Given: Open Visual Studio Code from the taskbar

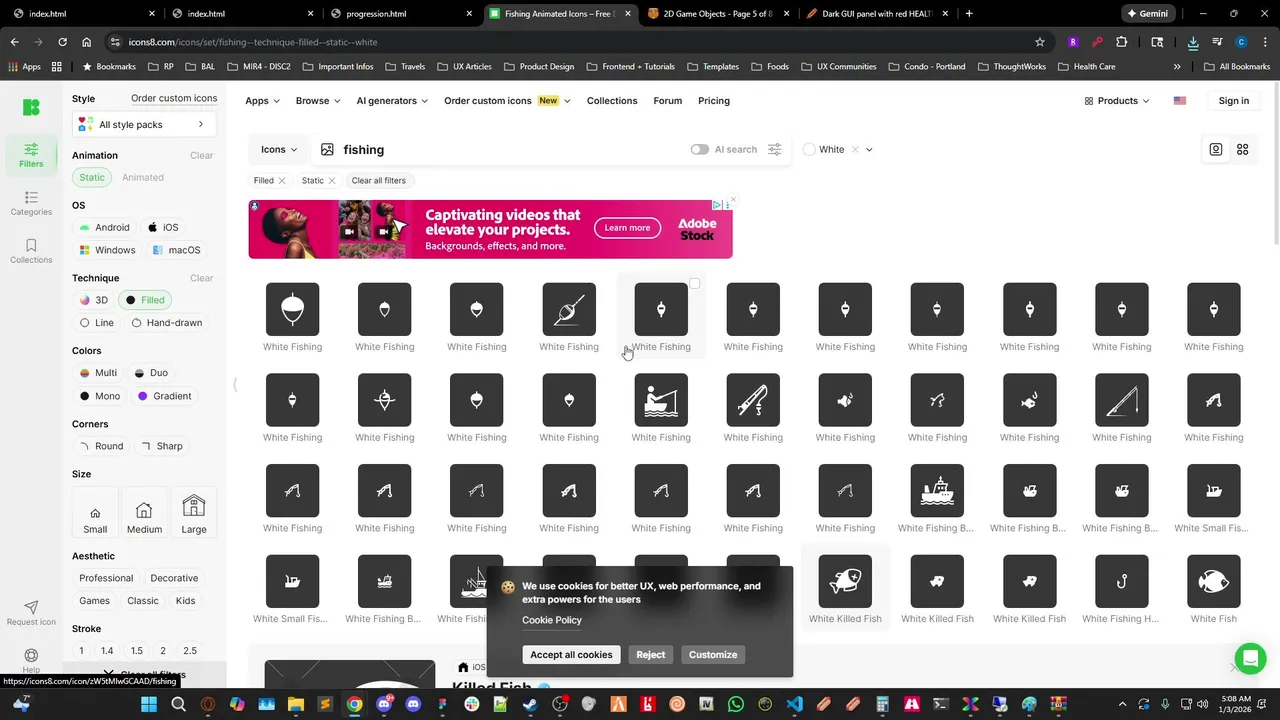Looking at the screenshot, I should point(794,704).
